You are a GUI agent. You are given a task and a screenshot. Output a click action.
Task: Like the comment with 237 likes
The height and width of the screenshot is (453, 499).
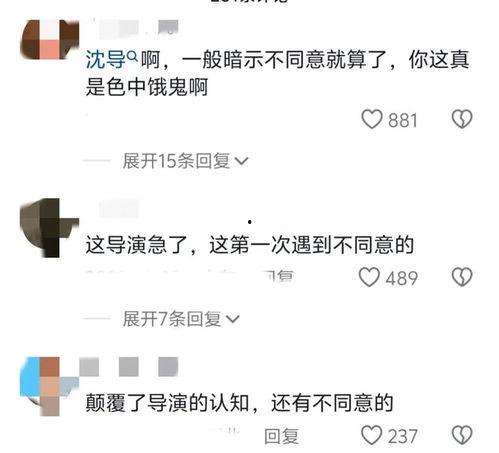point(372,435)
